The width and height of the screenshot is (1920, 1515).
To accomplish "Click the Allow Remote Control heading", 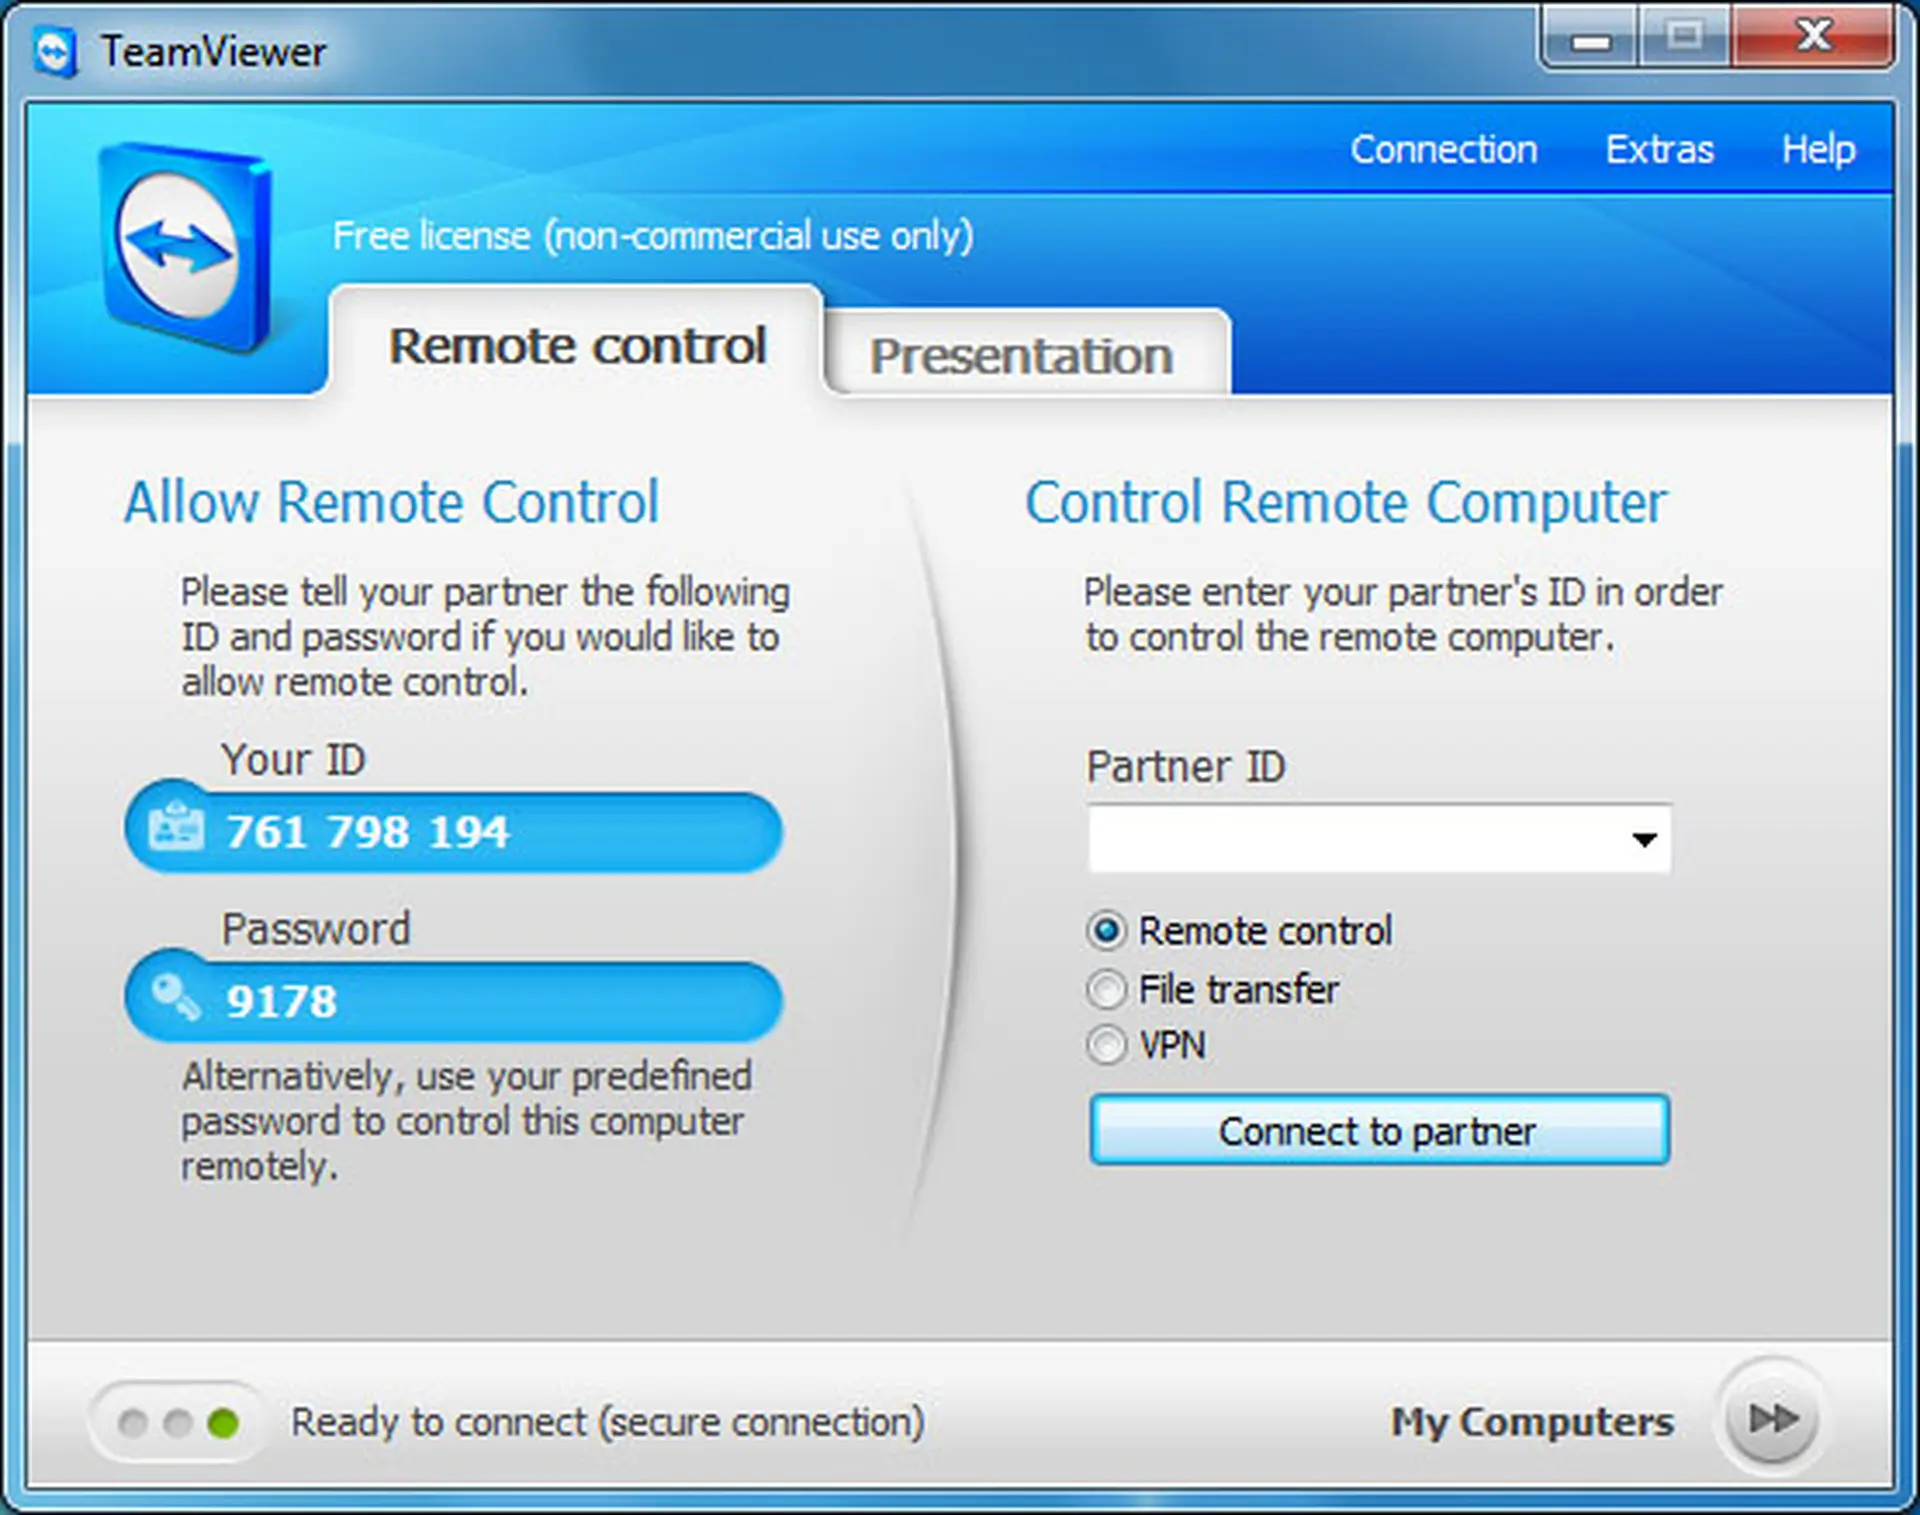I will (391, 502).
